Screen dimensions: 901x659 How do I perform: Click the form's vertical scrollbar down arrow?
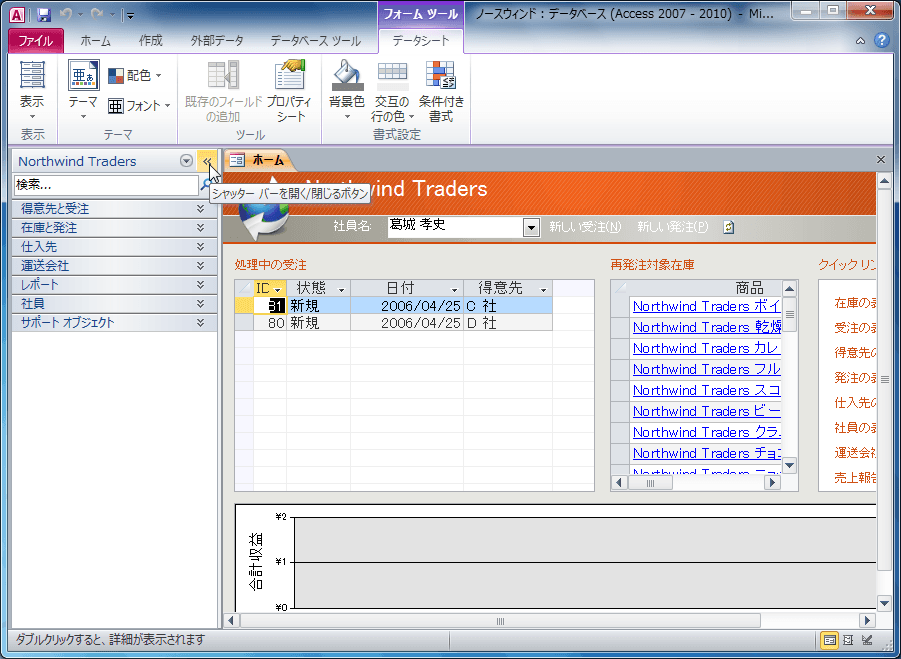(x=884, y=603)
